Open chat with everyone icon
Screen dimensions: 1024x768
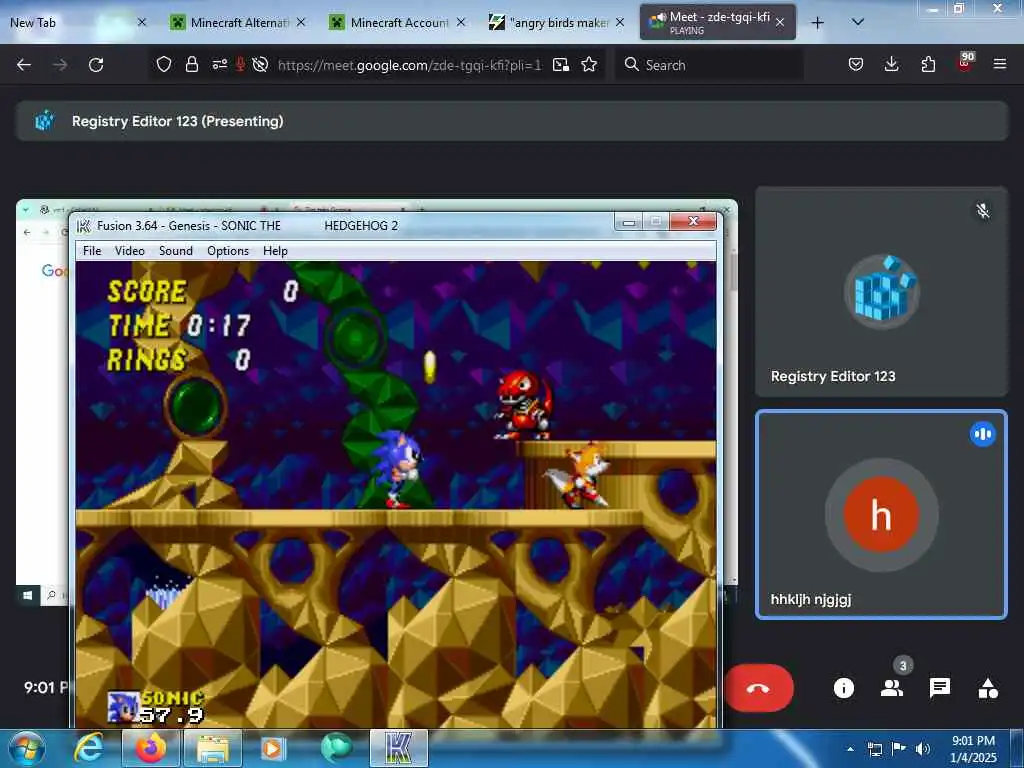[x=940, y=688]
